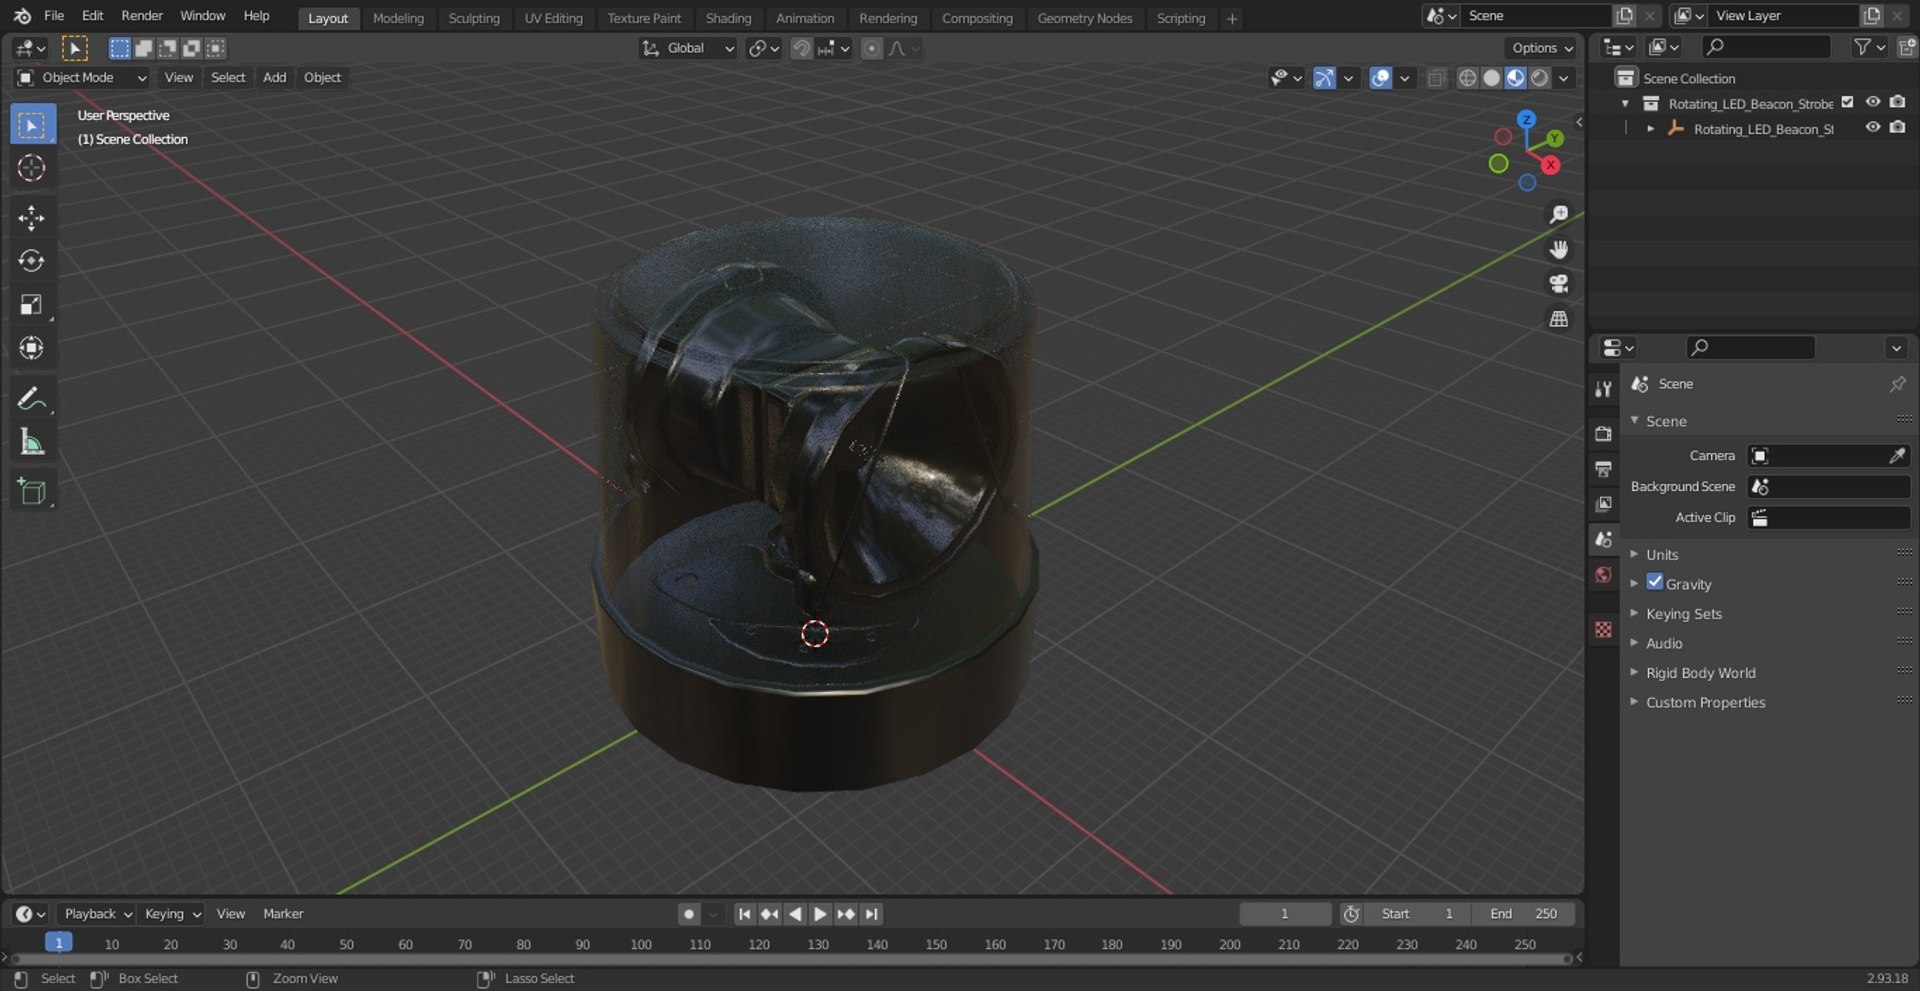Jump to the animation endpoint

[872, 914]
